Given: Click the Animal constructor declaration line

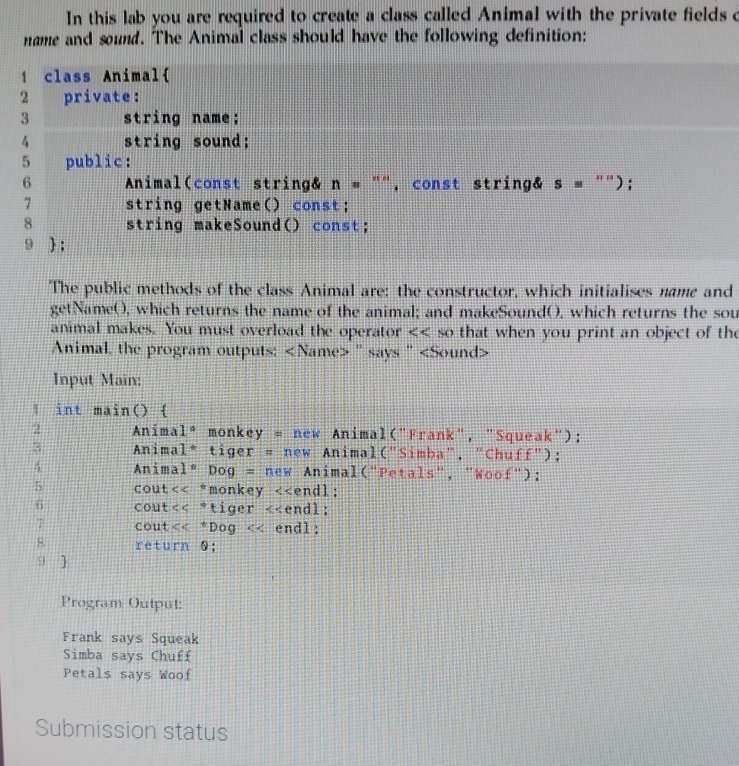Looking at the screenshot, I should [x=379, y=183].
